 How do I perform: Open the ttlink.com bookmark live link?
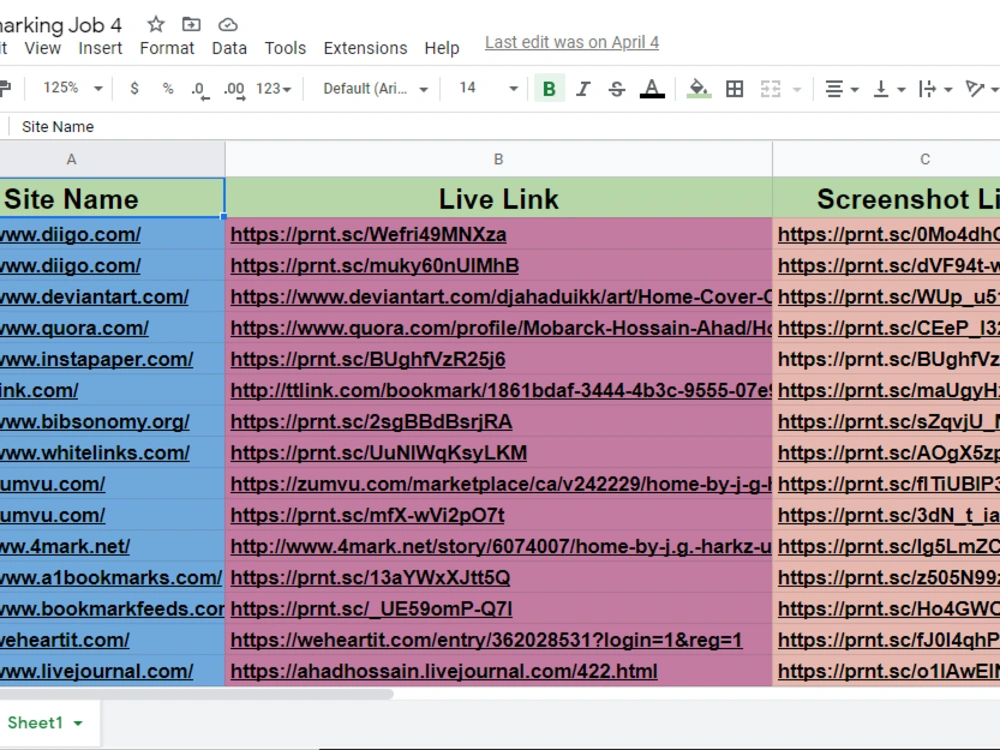coord(501,391)
